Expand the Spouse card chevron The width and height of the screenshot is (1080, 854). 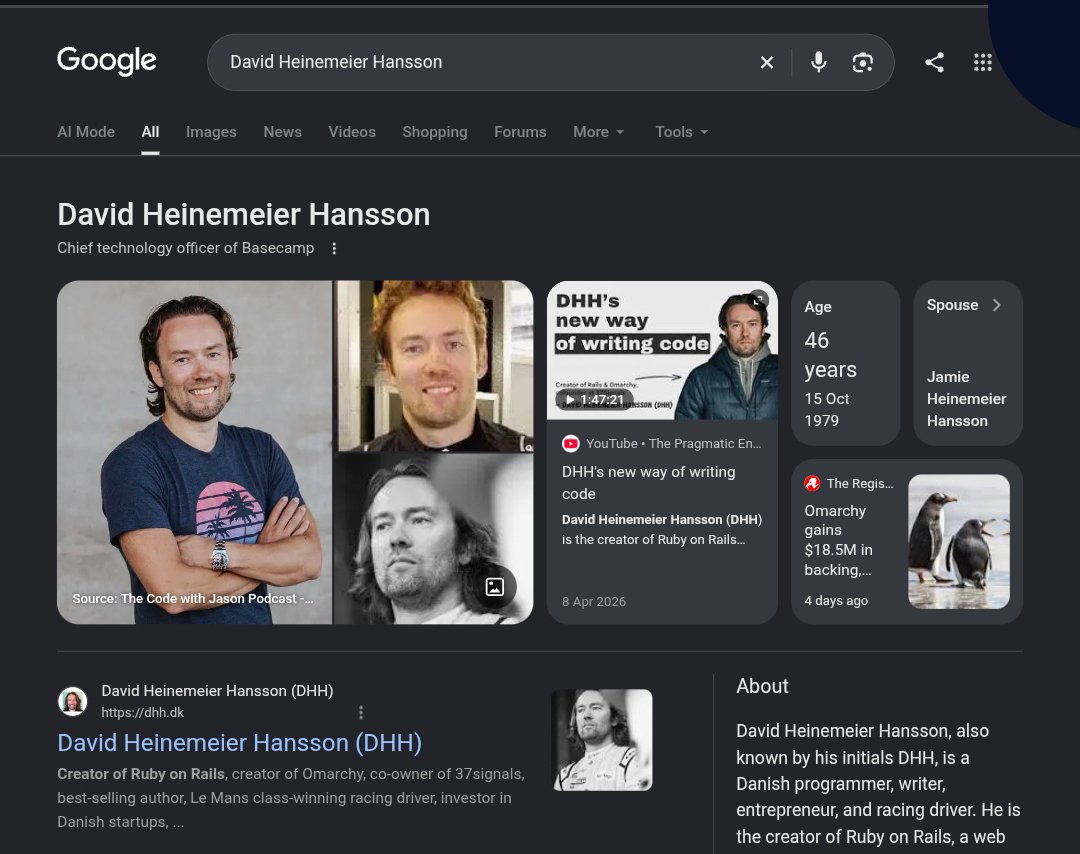[x=997, y=305]
